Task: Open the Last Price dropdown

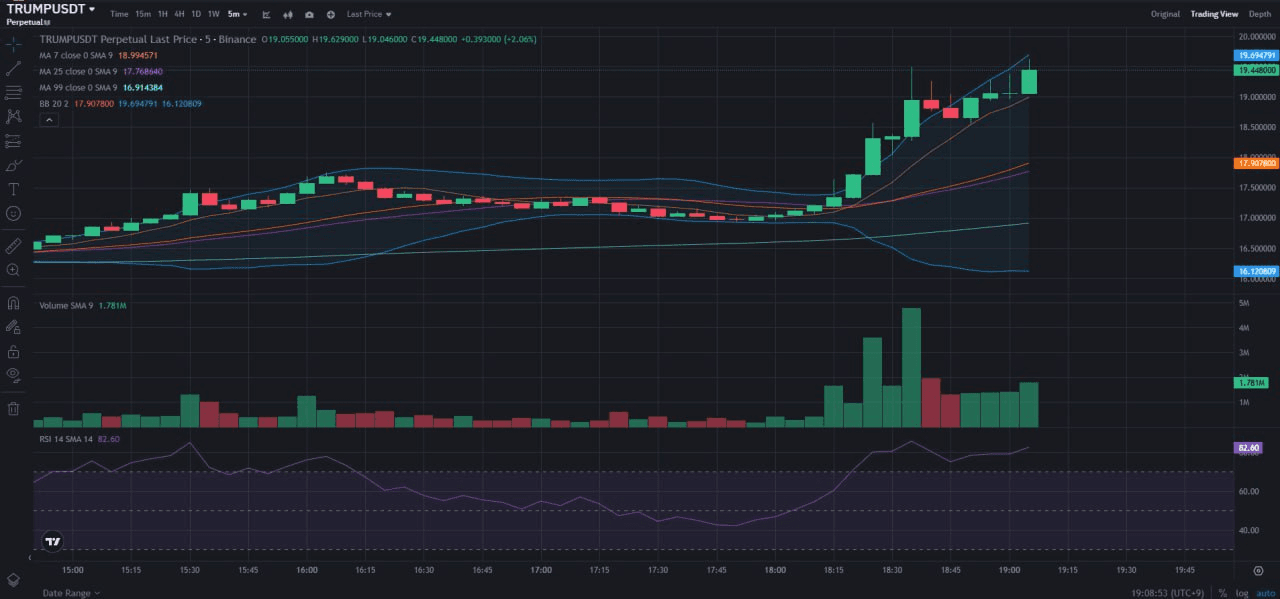Action: (369, 15)
